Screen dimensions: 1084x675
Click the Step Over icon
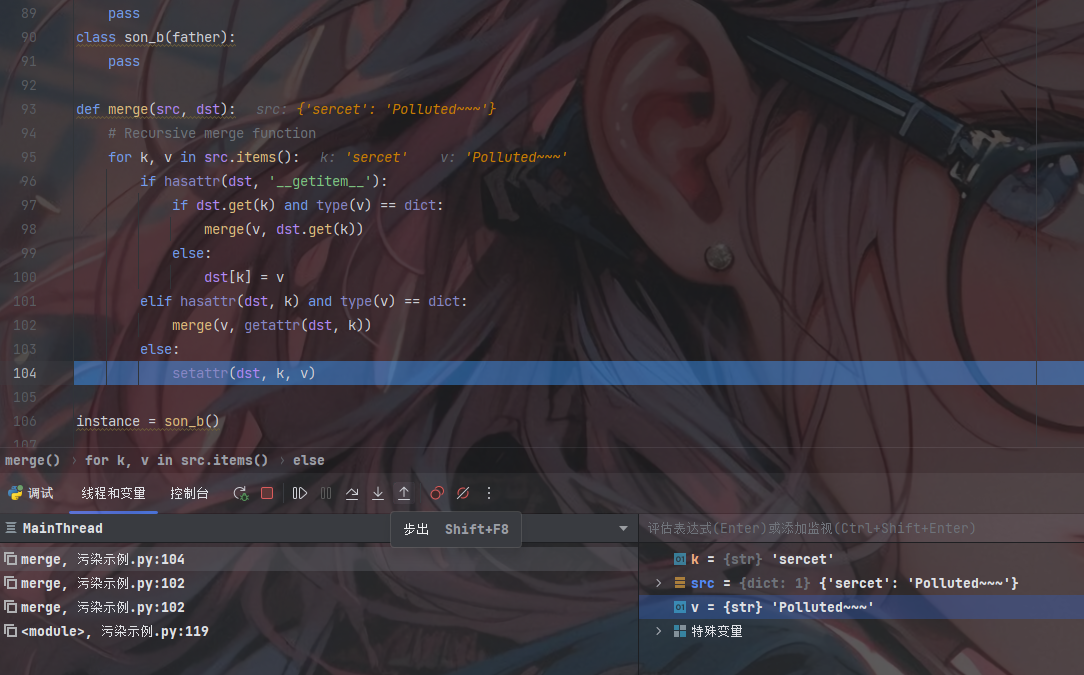[x=353, y=493]
